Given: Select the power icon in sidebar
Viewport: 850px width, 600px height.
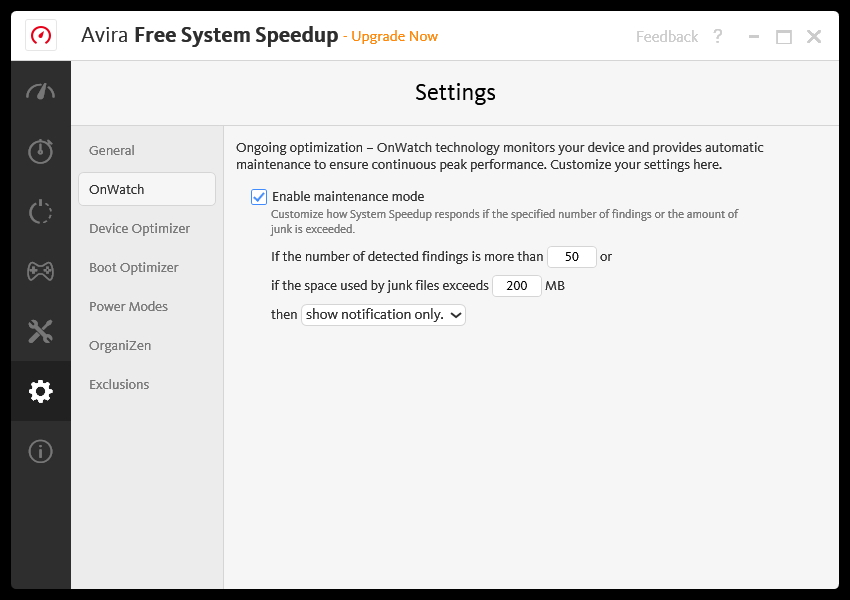Looking at the screenshot, I should click(41, 211).
